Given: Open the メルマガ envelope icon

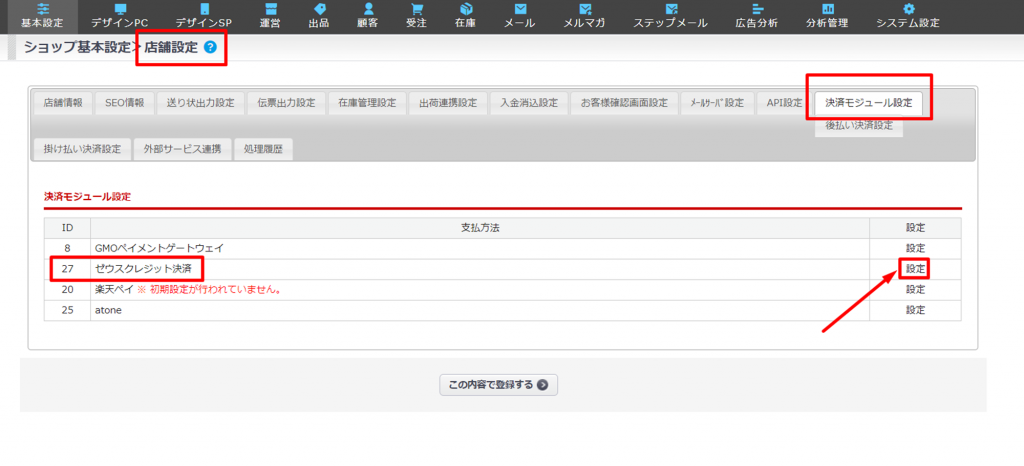Looking at the screenshot, I should (x=585, y=9).
